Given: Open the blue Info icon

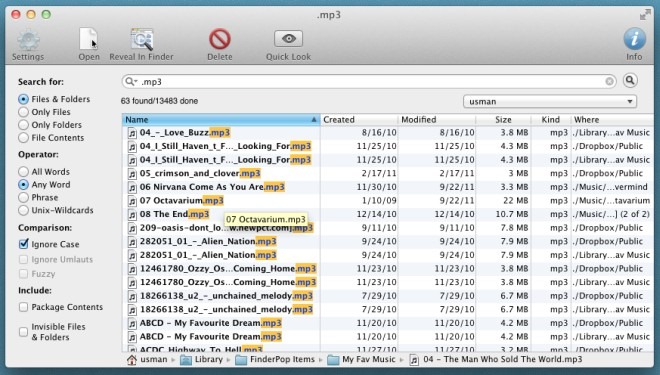Looking at the screenshot, I should (634, 39).
